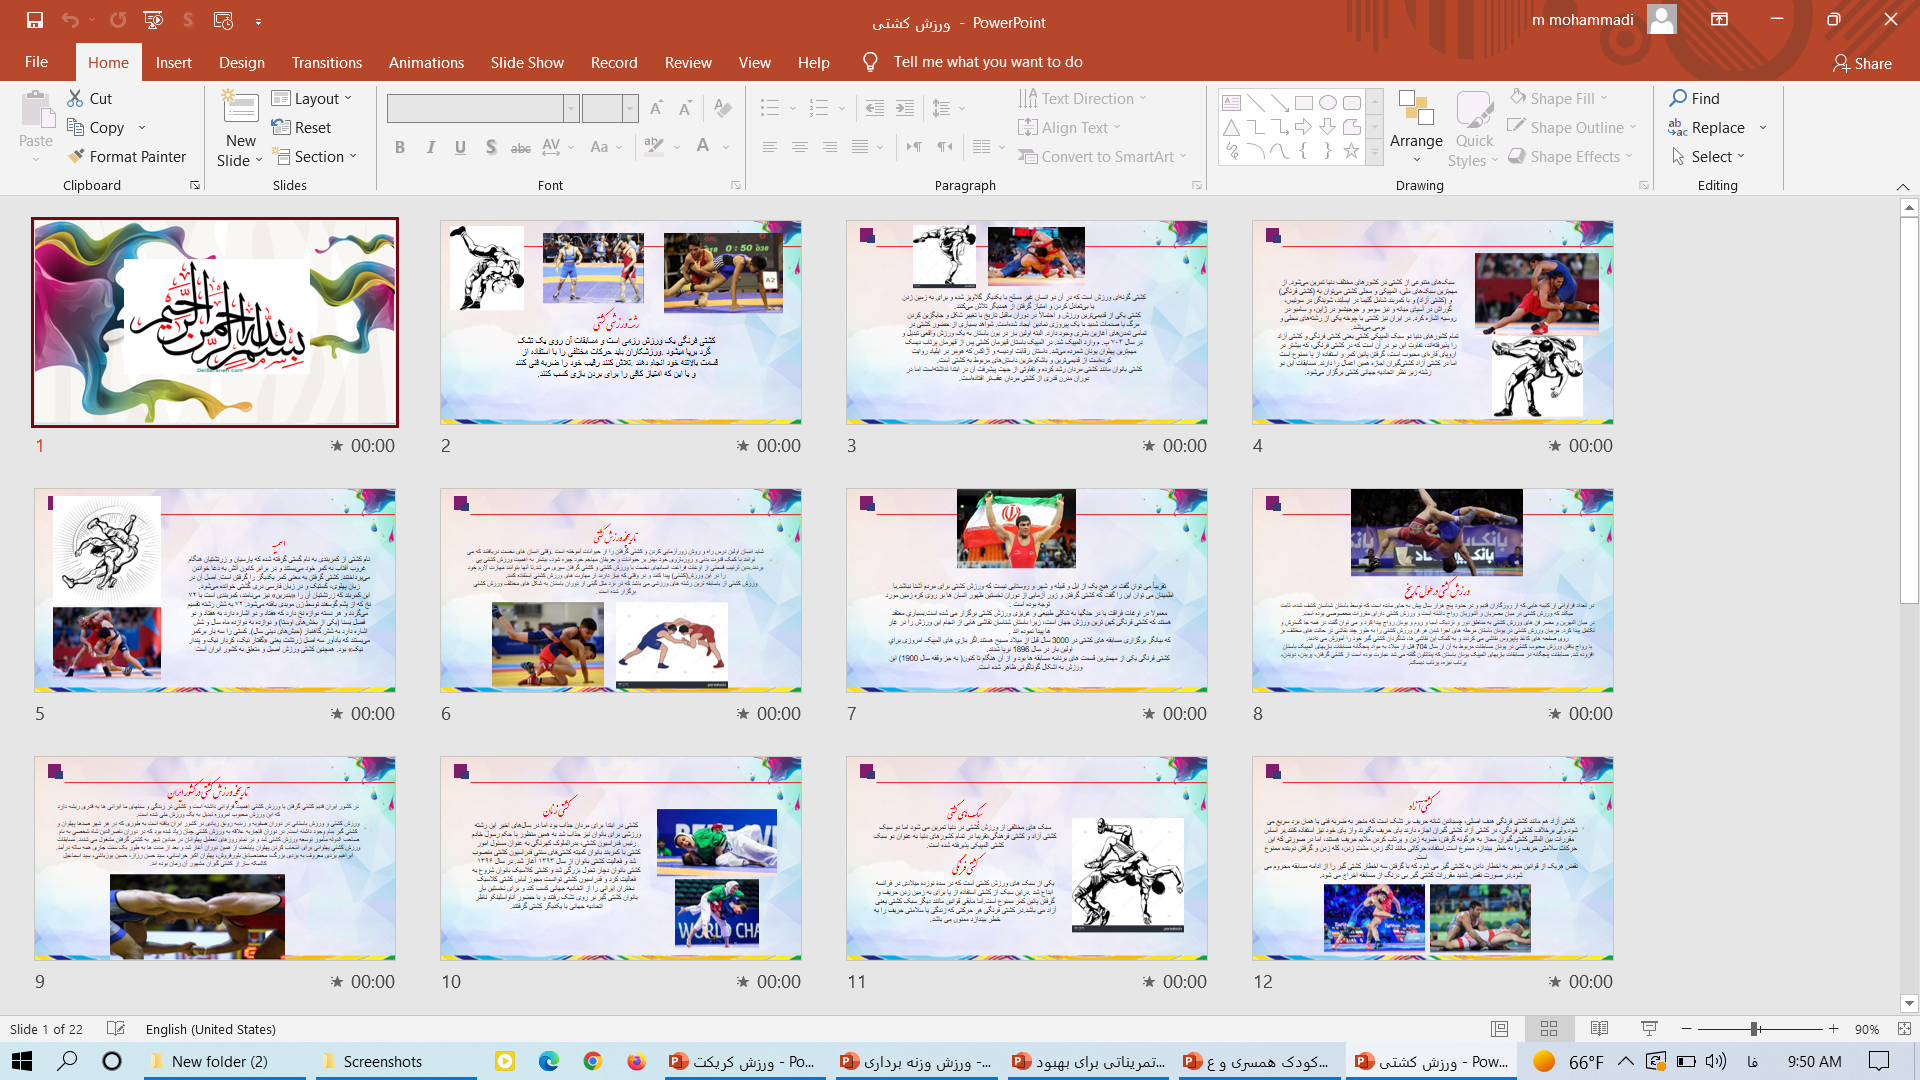
Task: Toggle Italic formatting button
Action: point(430,147)
